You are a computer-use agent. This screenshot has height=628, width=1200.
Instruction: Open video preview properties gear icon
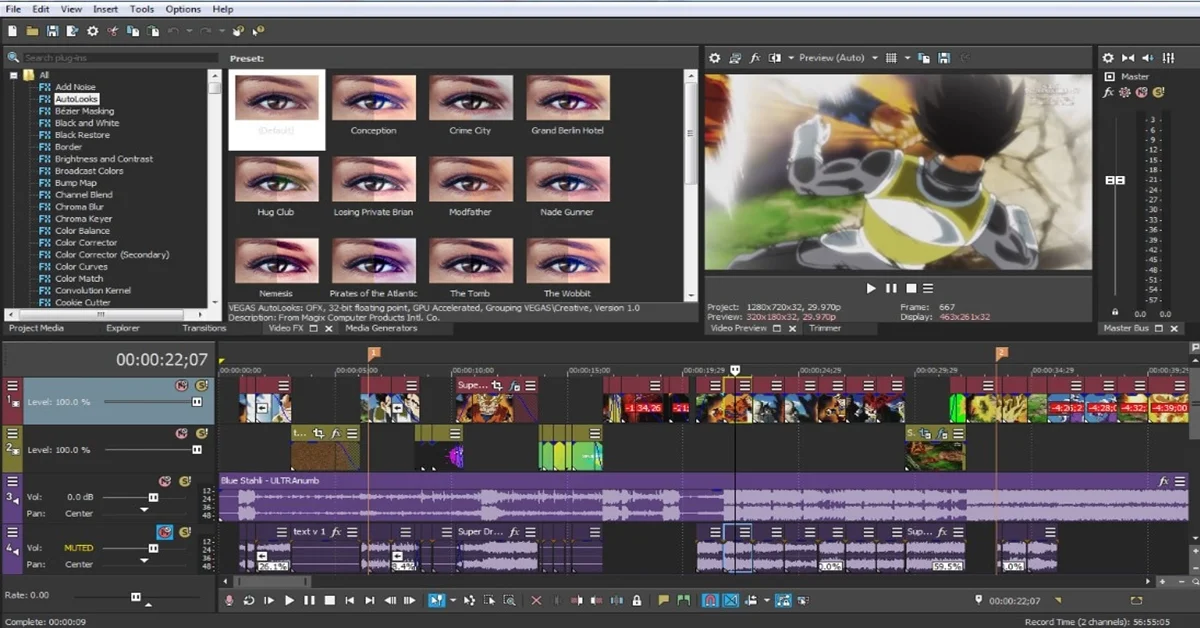tap(714, 58)
